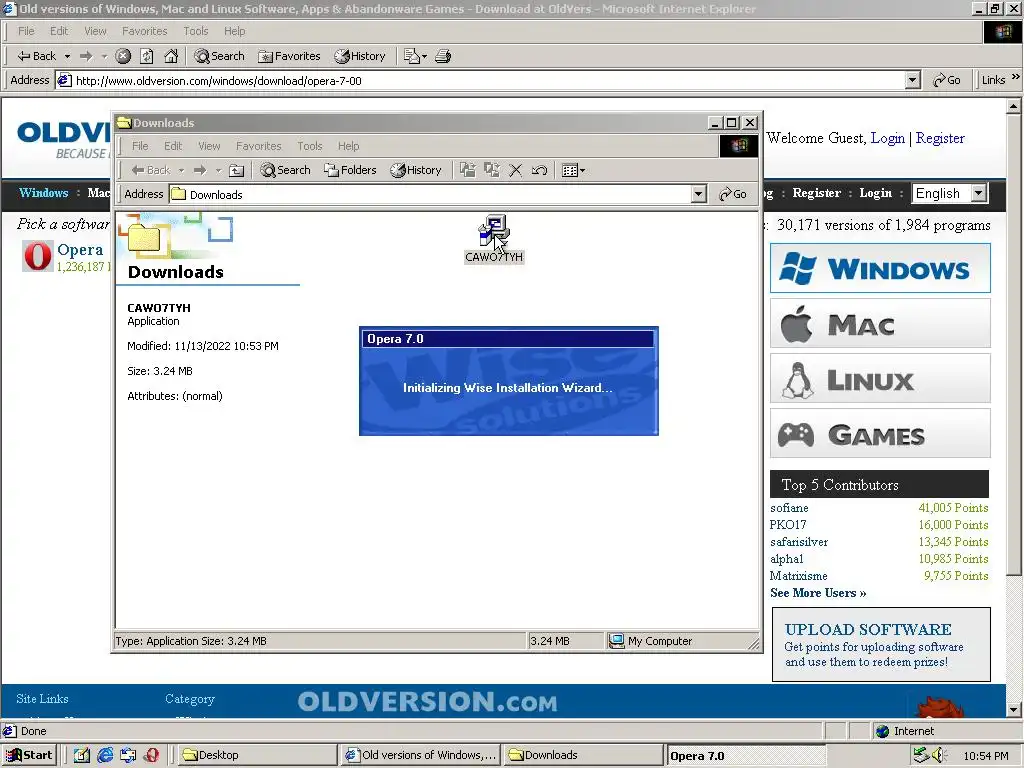Open the Views dropdown in Downloads toolbar

pos(573,170)
